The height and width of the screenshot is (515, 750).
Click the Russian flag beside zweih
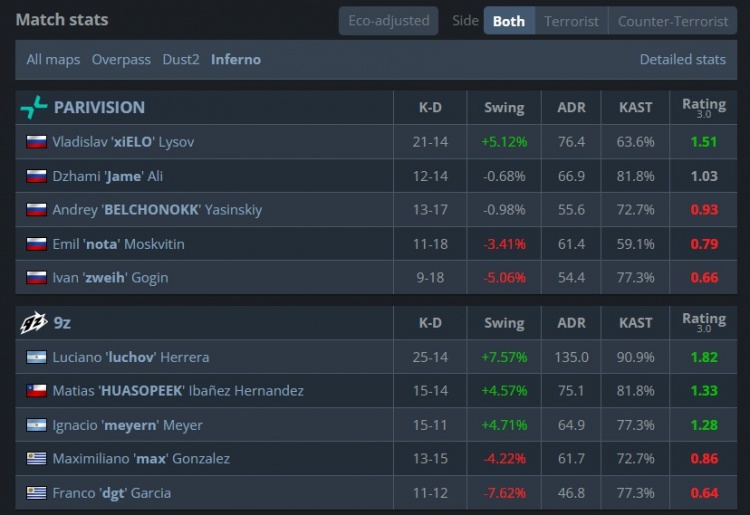[x=36, y=278]
